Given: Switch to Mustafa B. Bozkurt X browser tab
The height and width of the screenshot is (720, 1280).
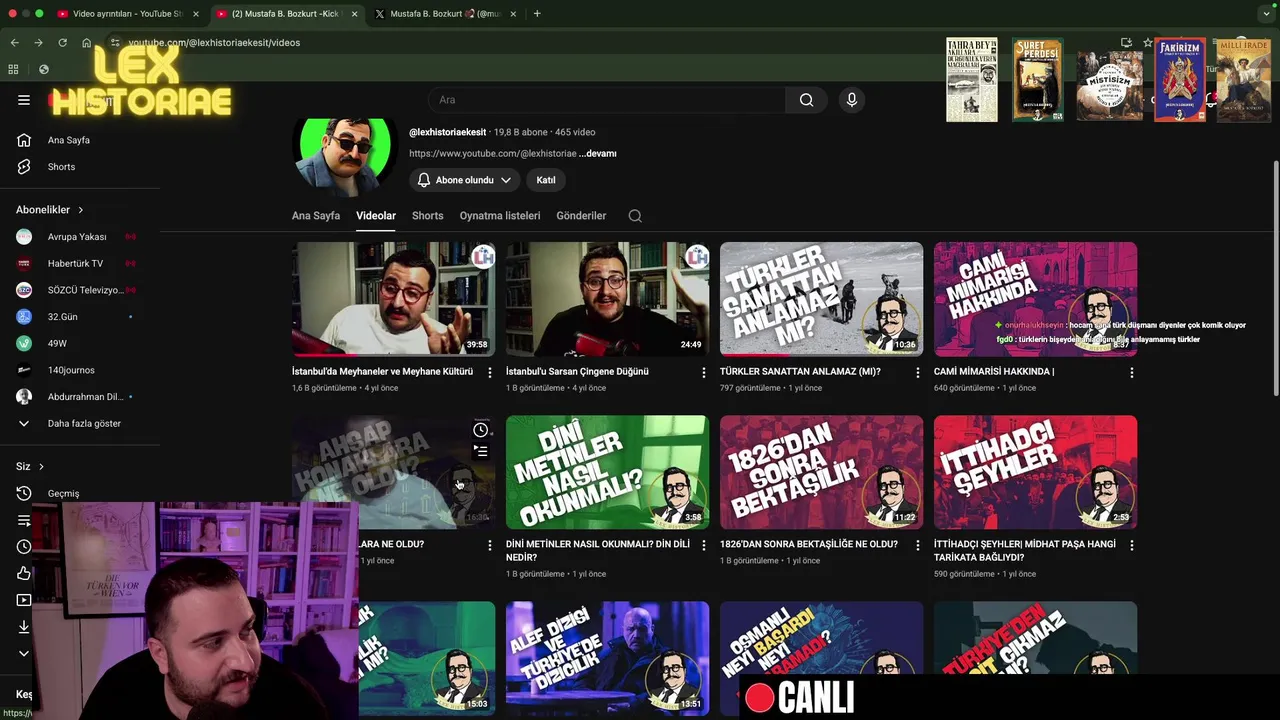Looking at the screenshot, I should [x=446, y=14].
